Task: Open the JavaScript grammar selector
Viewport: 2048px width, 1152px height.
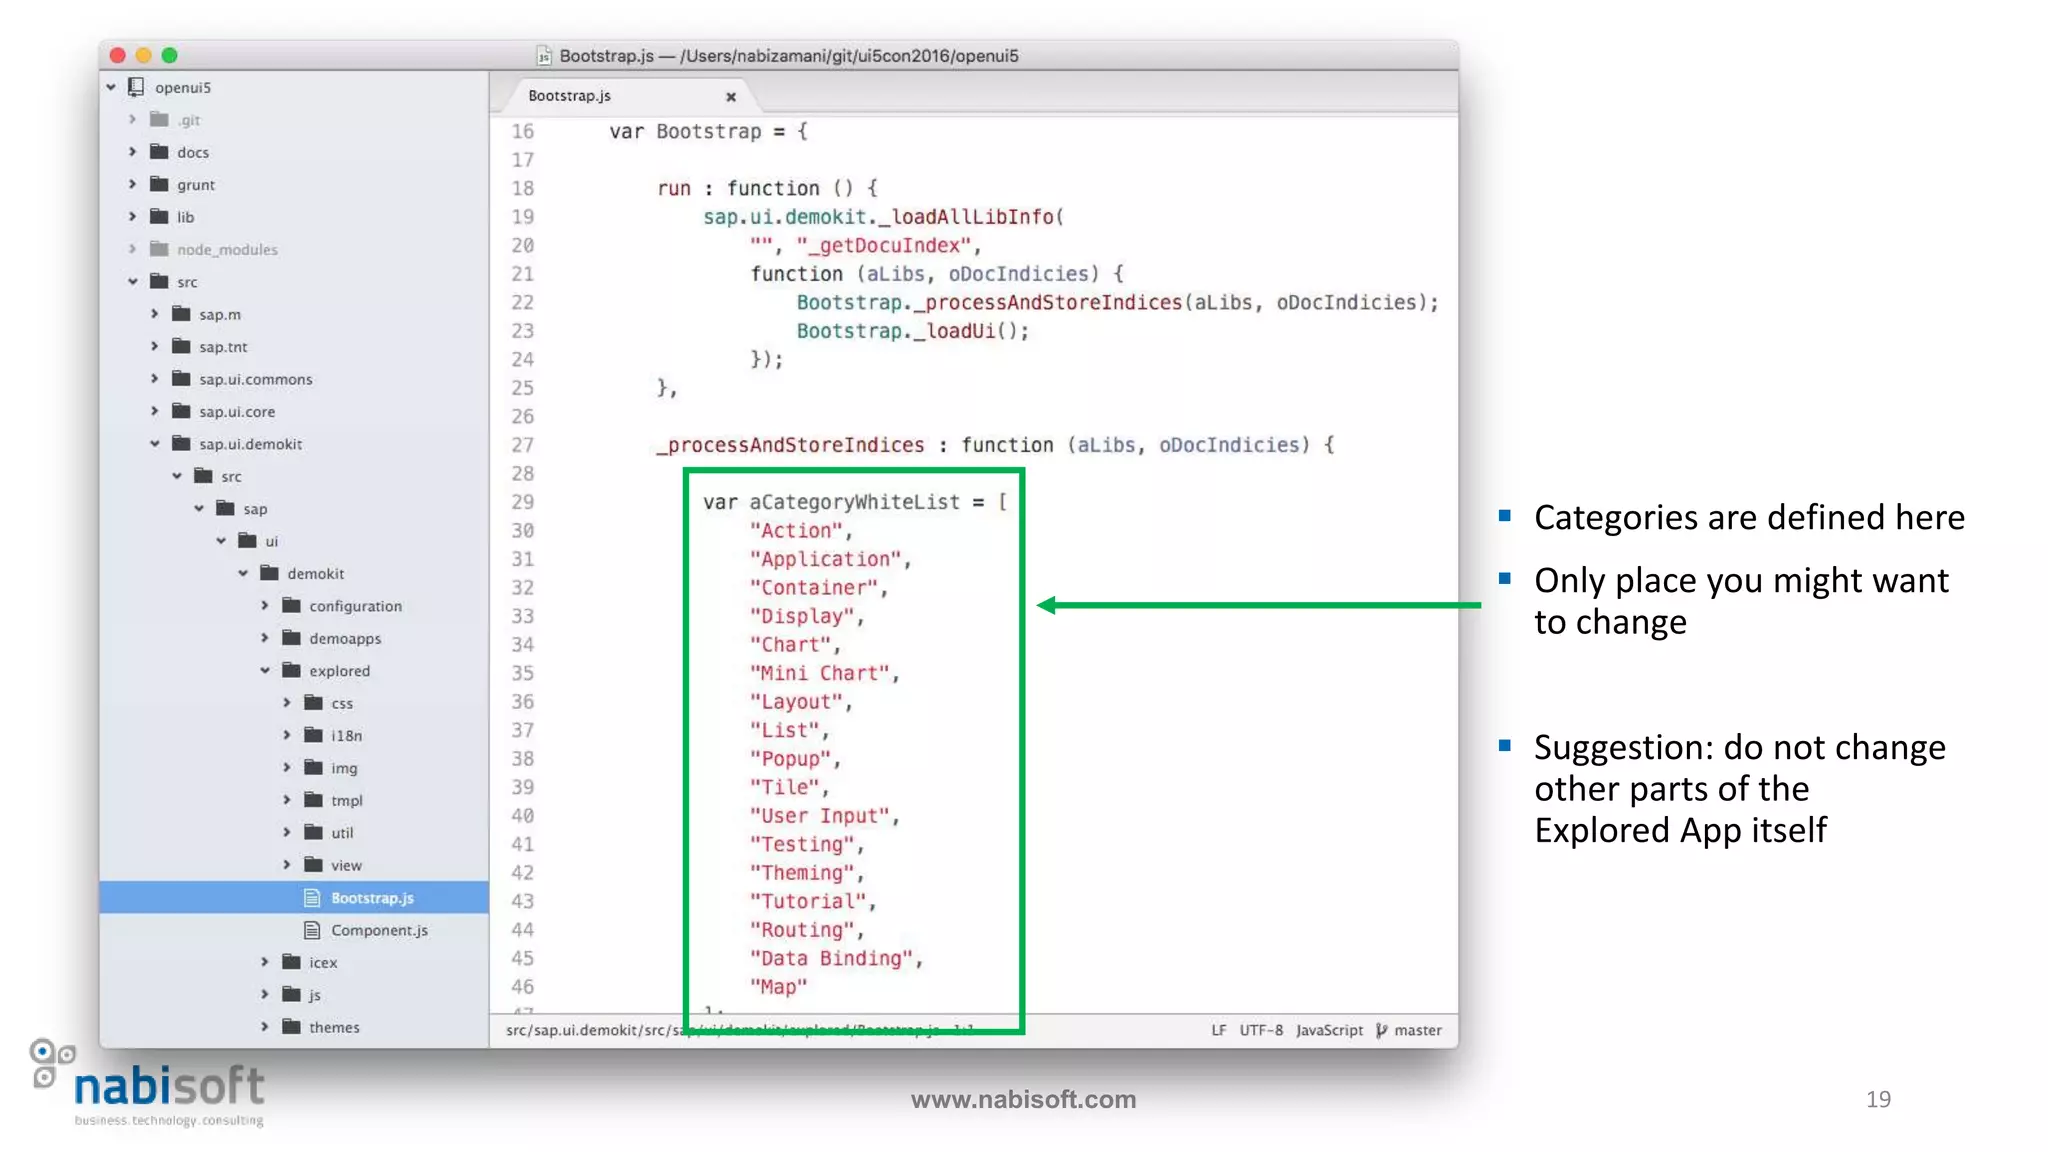Action: click(1329, 1030)
